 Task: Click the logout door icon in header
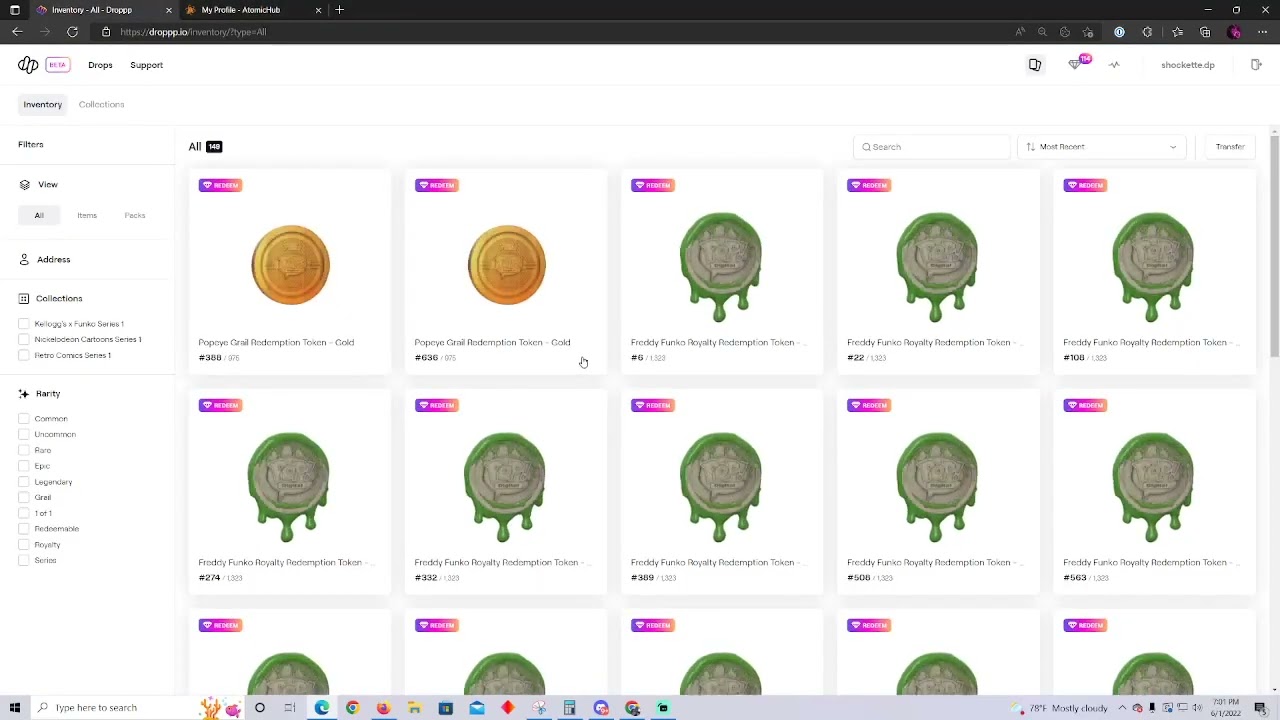[1256, 65]
